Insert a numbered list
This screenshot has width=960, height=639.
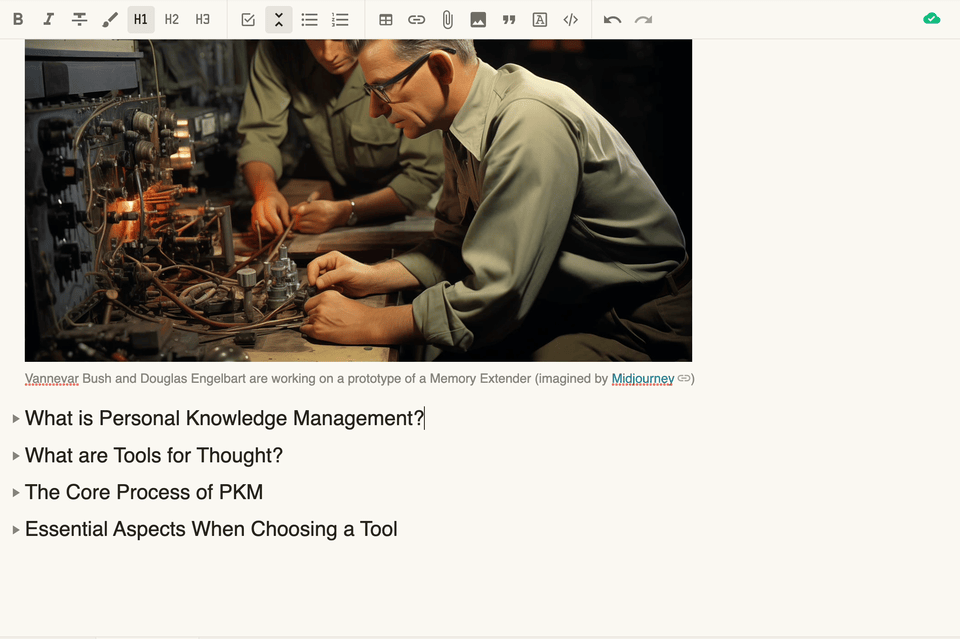point(340,20)
